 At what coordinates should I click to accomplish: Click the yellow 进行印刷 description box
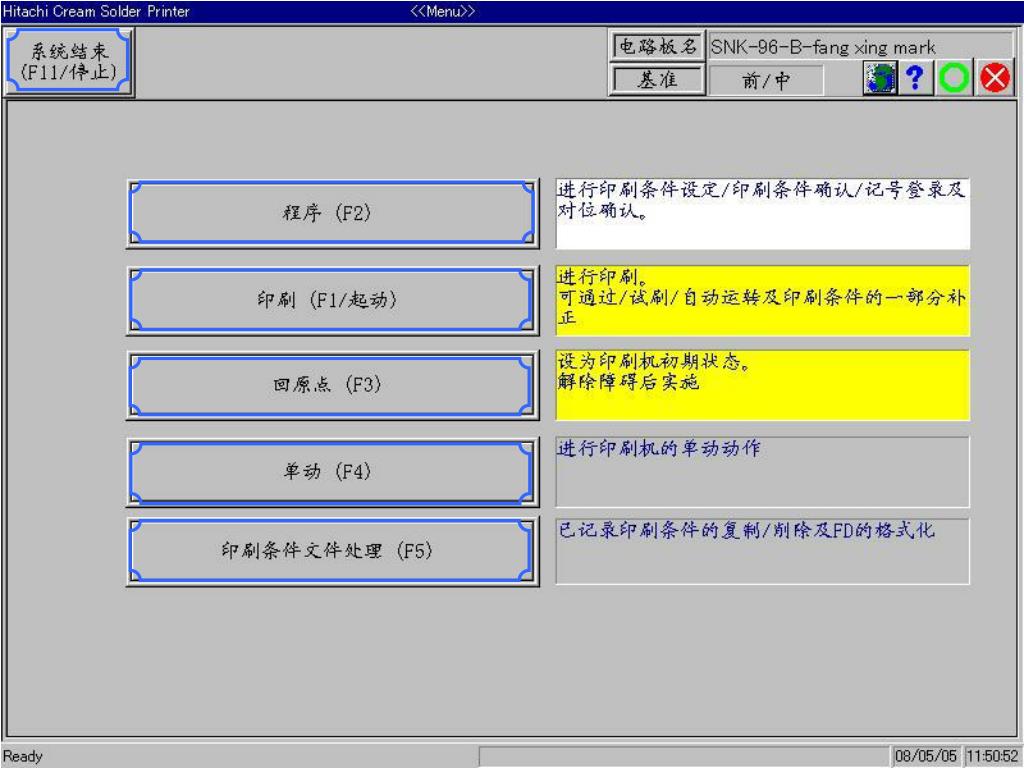point(762,300)
